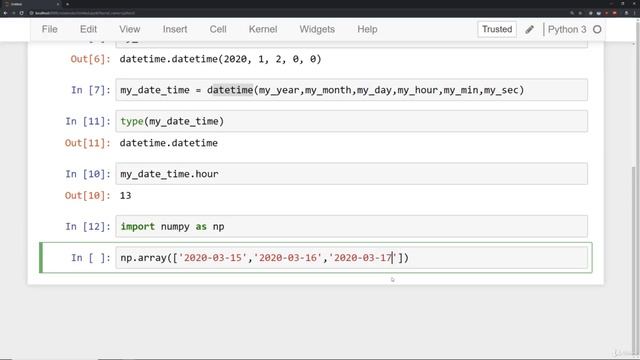The image size is (640, 360).
Task: Click the '2020-03-15' string in the array
Action: pyautogui.click(x=213, y=258)
